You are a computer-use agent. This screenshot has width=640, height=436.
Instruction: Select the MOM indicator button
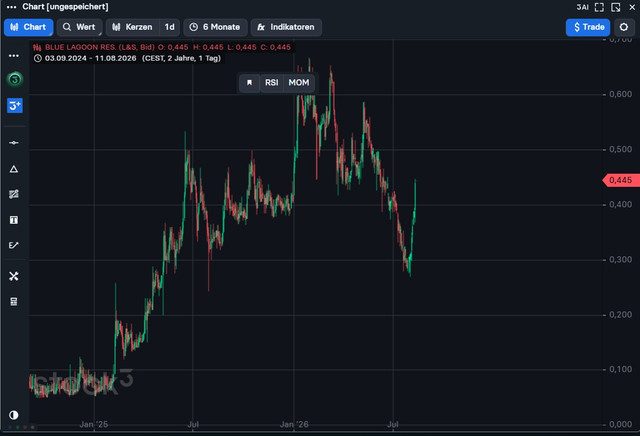[299, 83]
